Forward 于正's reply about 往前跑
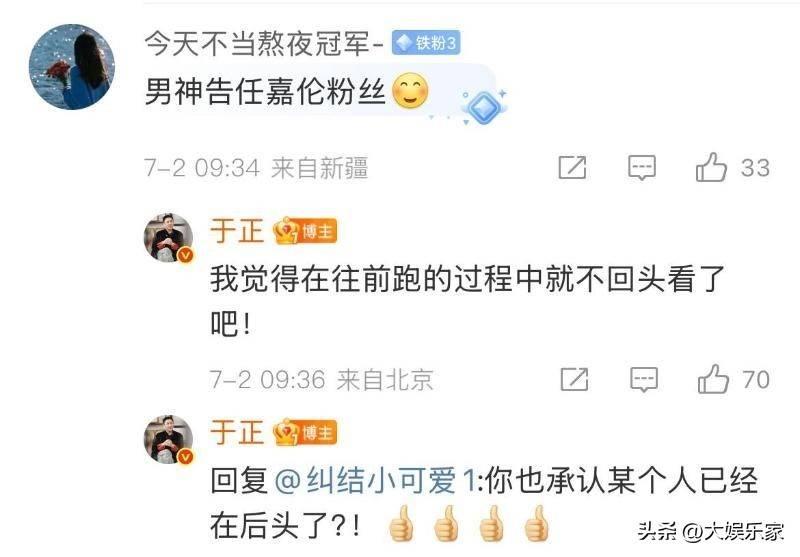This screenshot has width=800, height=557. click(574, 379)
